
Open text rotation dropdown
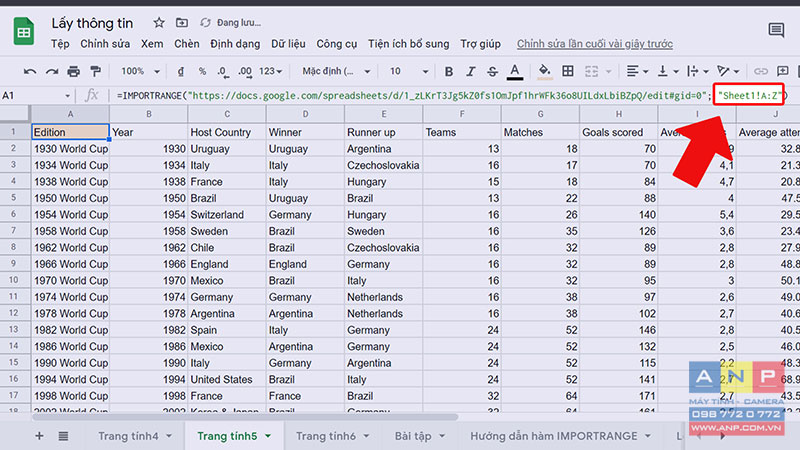(x=728, y=71)
